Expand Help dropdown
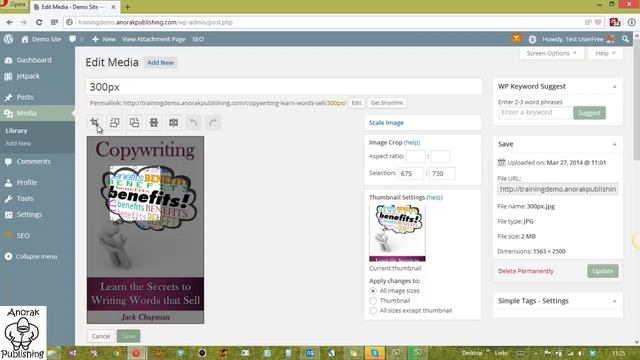640x360 pixels. pyautogui.click(x=605, y=53)
